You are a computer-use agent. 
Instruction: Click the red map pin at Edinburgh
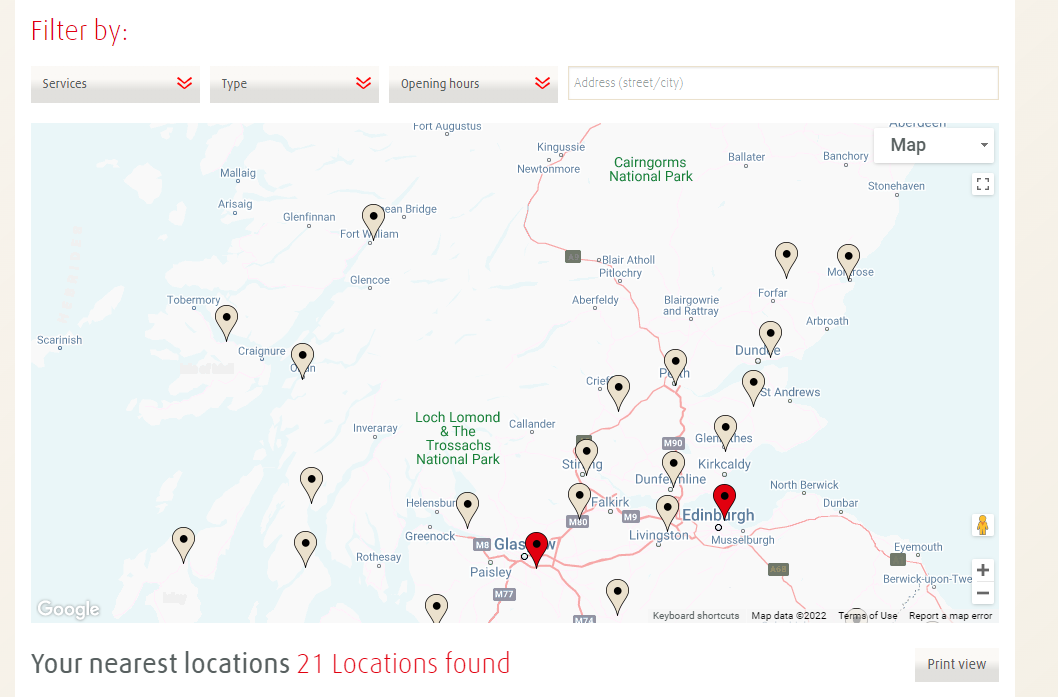724,499
